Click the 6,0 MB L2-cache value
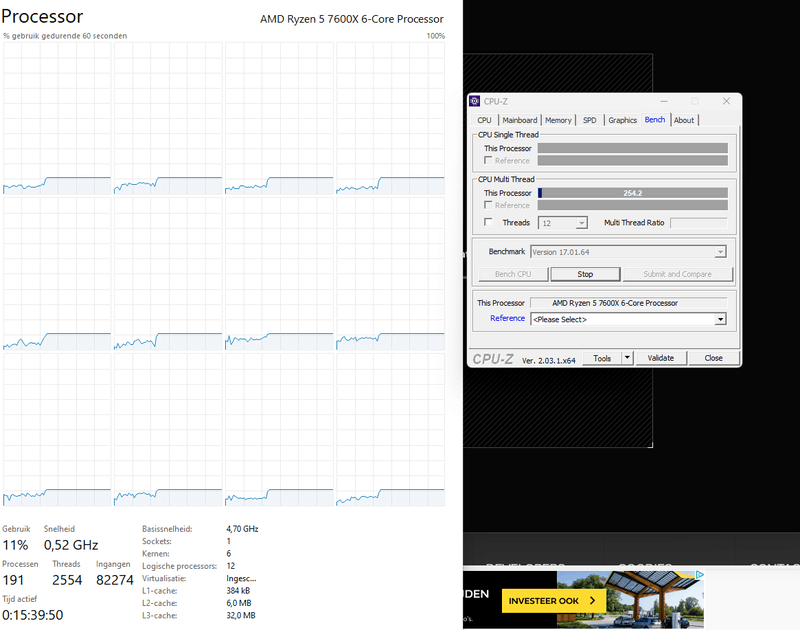800x630 pixels. pyautogui.click(x=239, y=603)
